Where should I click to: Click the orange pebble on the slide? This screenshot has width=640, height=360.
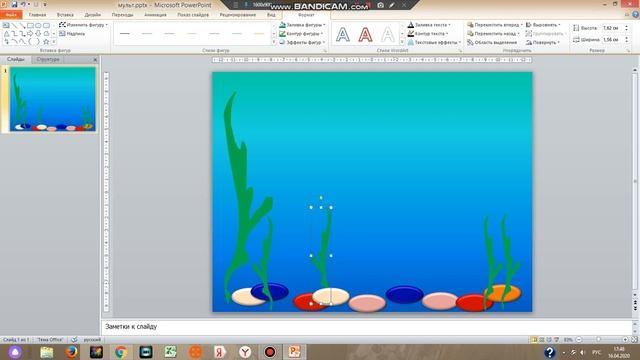point(503,293)
